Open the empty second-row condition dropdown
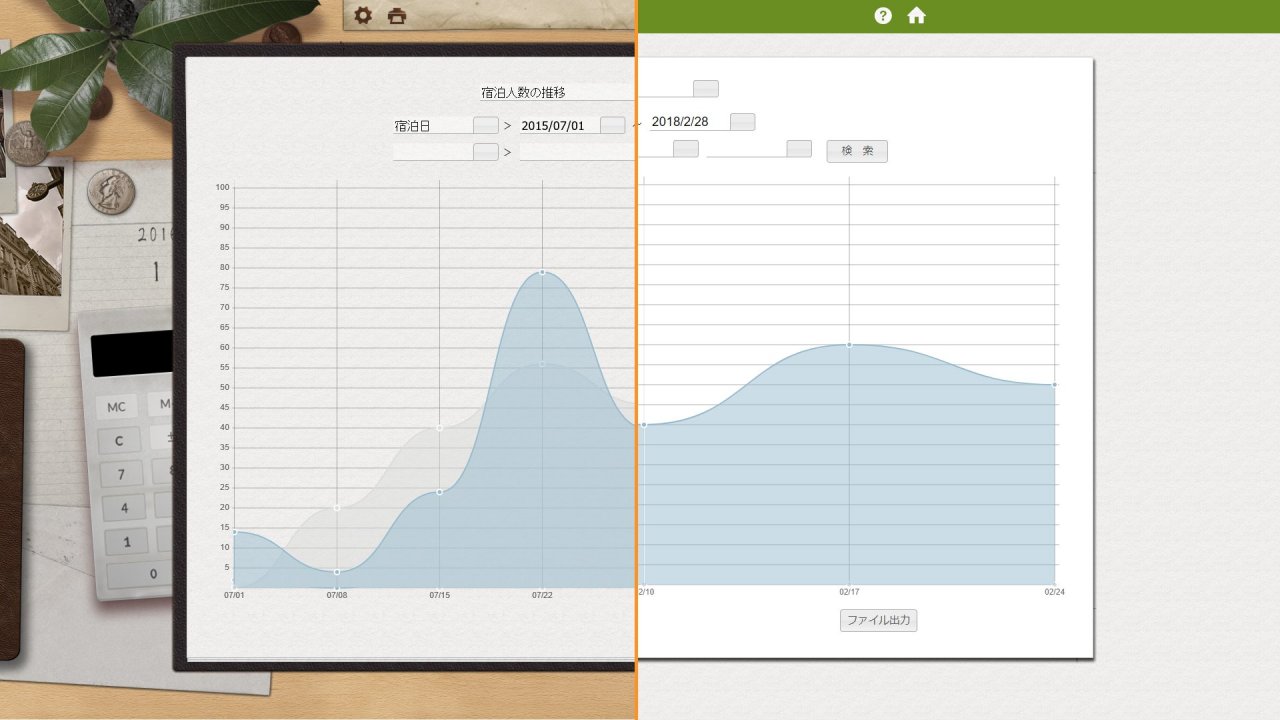 pyautogui.click(x=485, y=152)
